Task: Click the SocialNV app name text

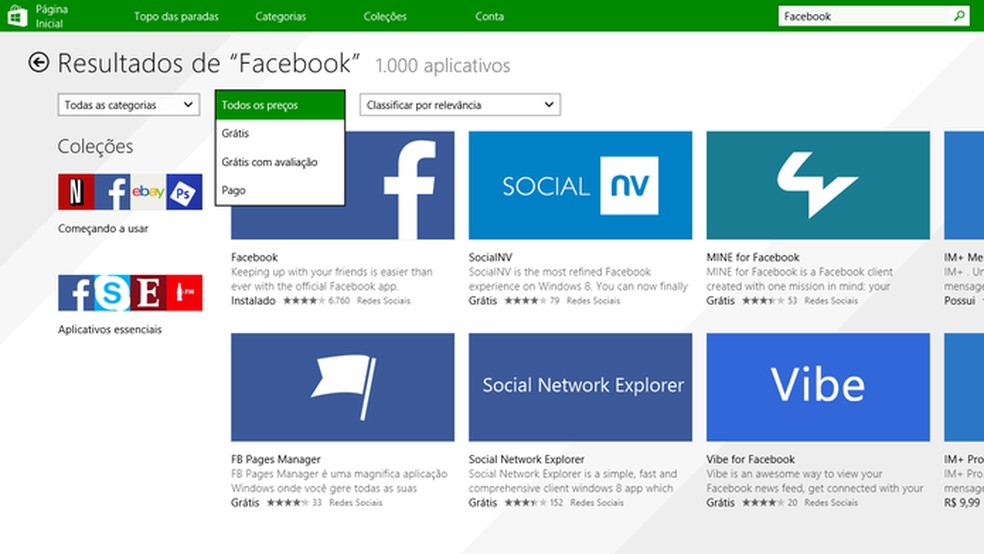Action: pyautogui.click(x=490, y=257)
